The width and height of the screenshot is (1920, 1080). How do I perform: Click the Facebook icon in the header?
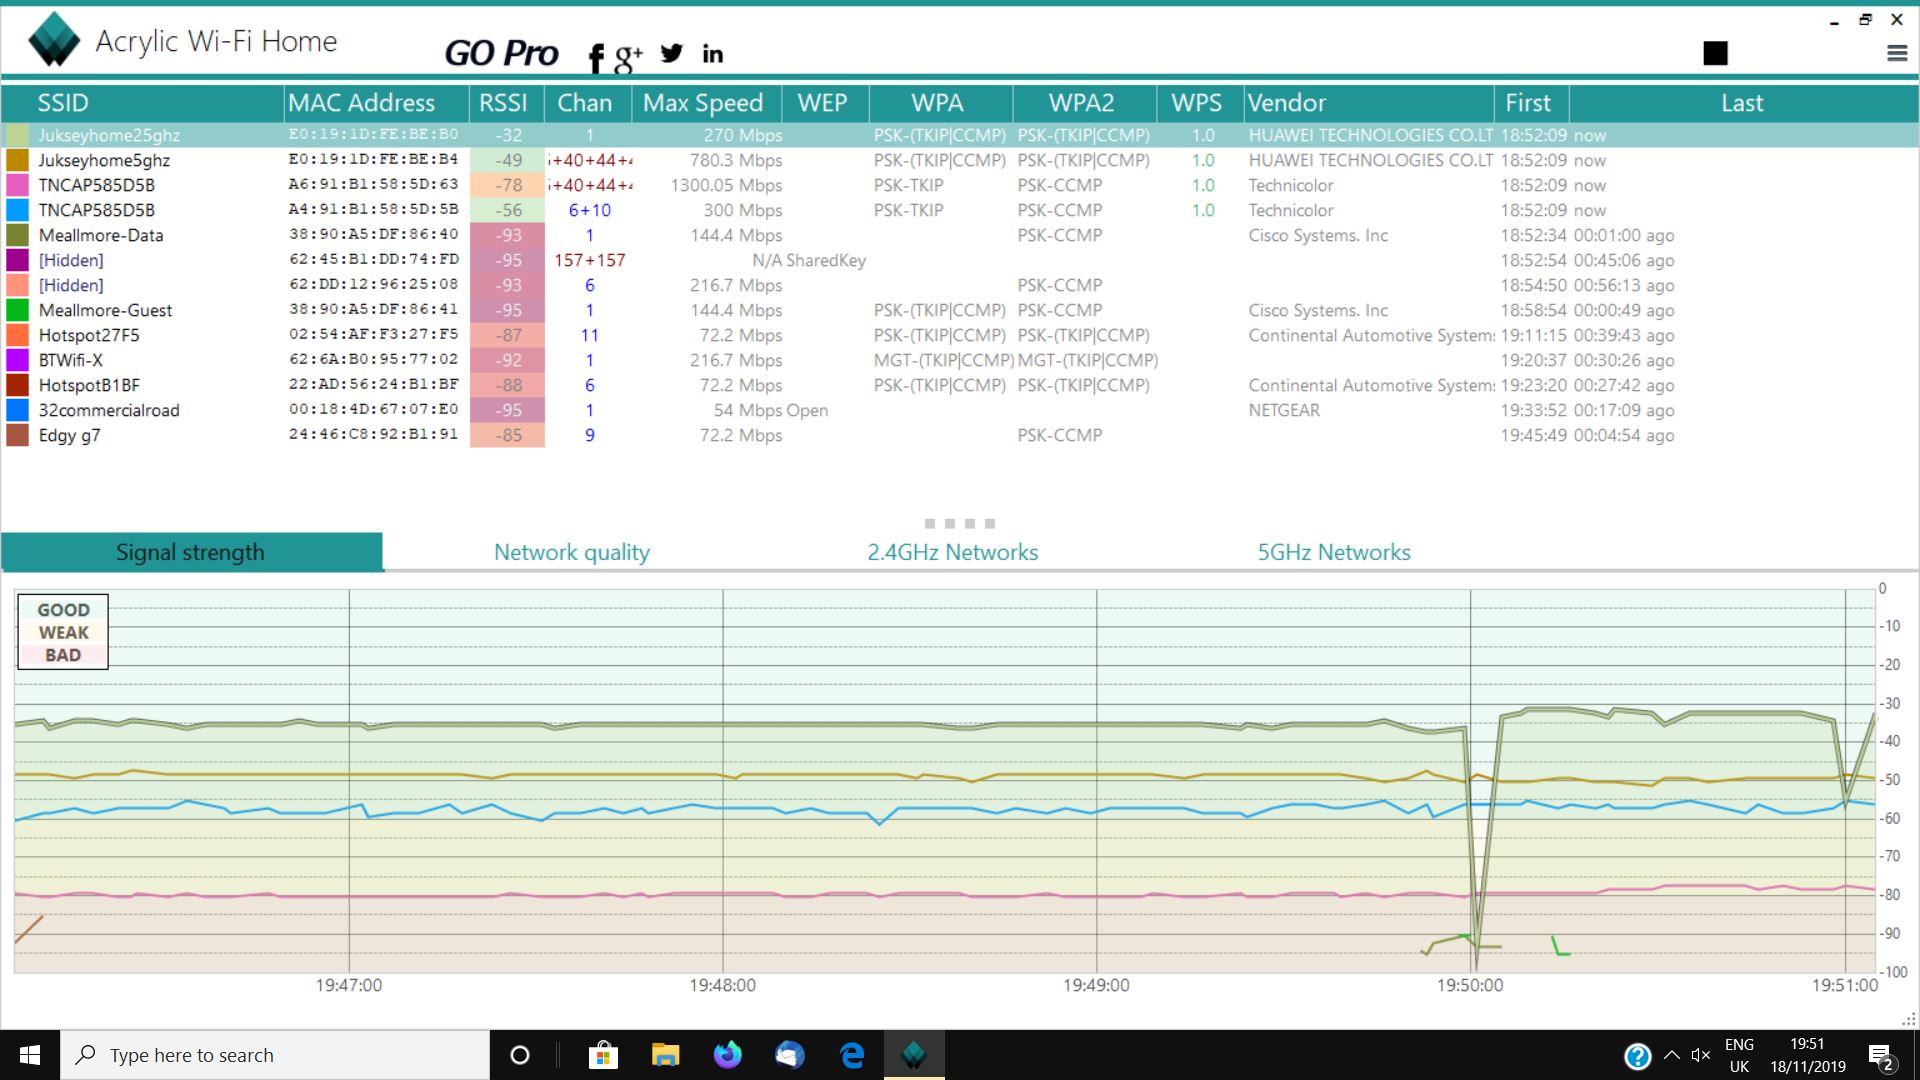(596, 54)
